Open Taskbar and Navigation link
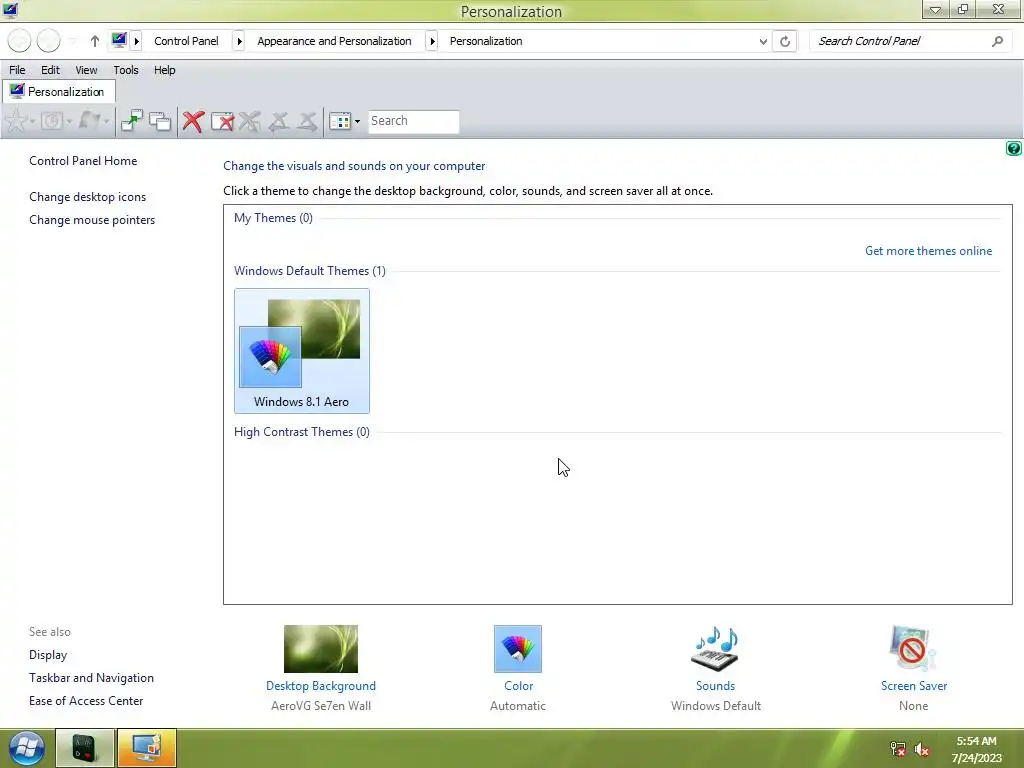 click(x=91, y=678)
